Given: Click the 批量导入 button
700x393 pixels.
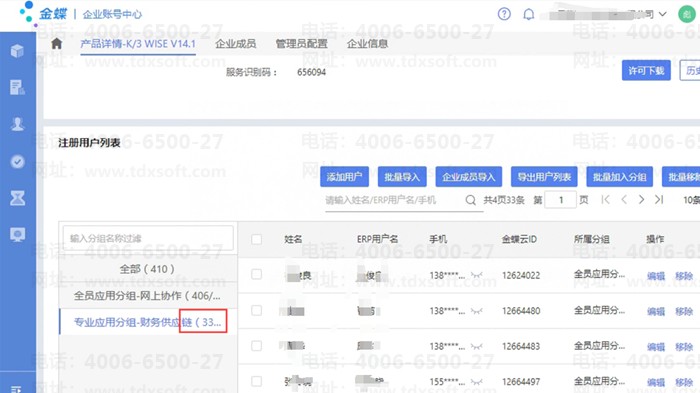Looking at the screenshot, I should pyautogui.click(x=402, y=177).
